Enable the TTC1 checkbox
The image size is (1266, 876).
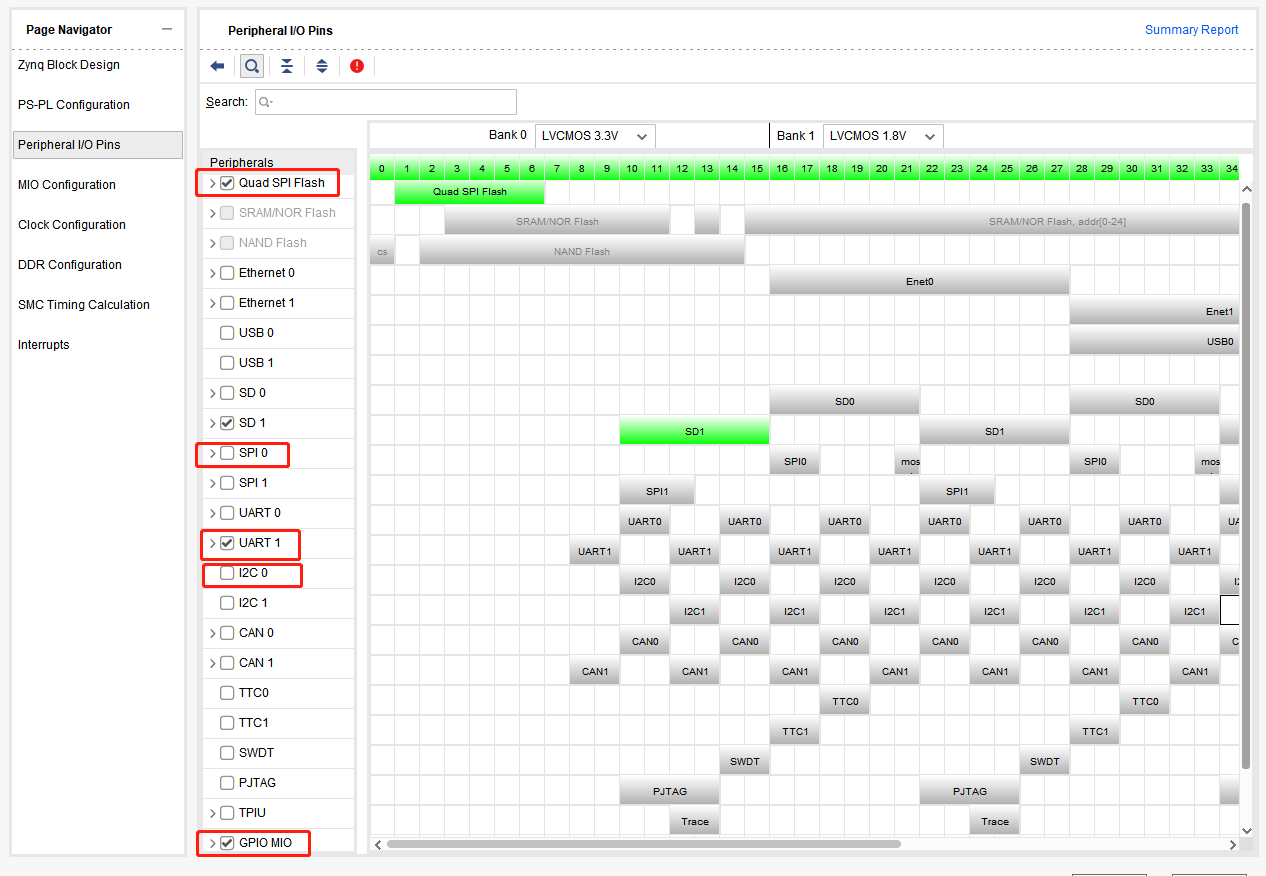click(227, 723)
